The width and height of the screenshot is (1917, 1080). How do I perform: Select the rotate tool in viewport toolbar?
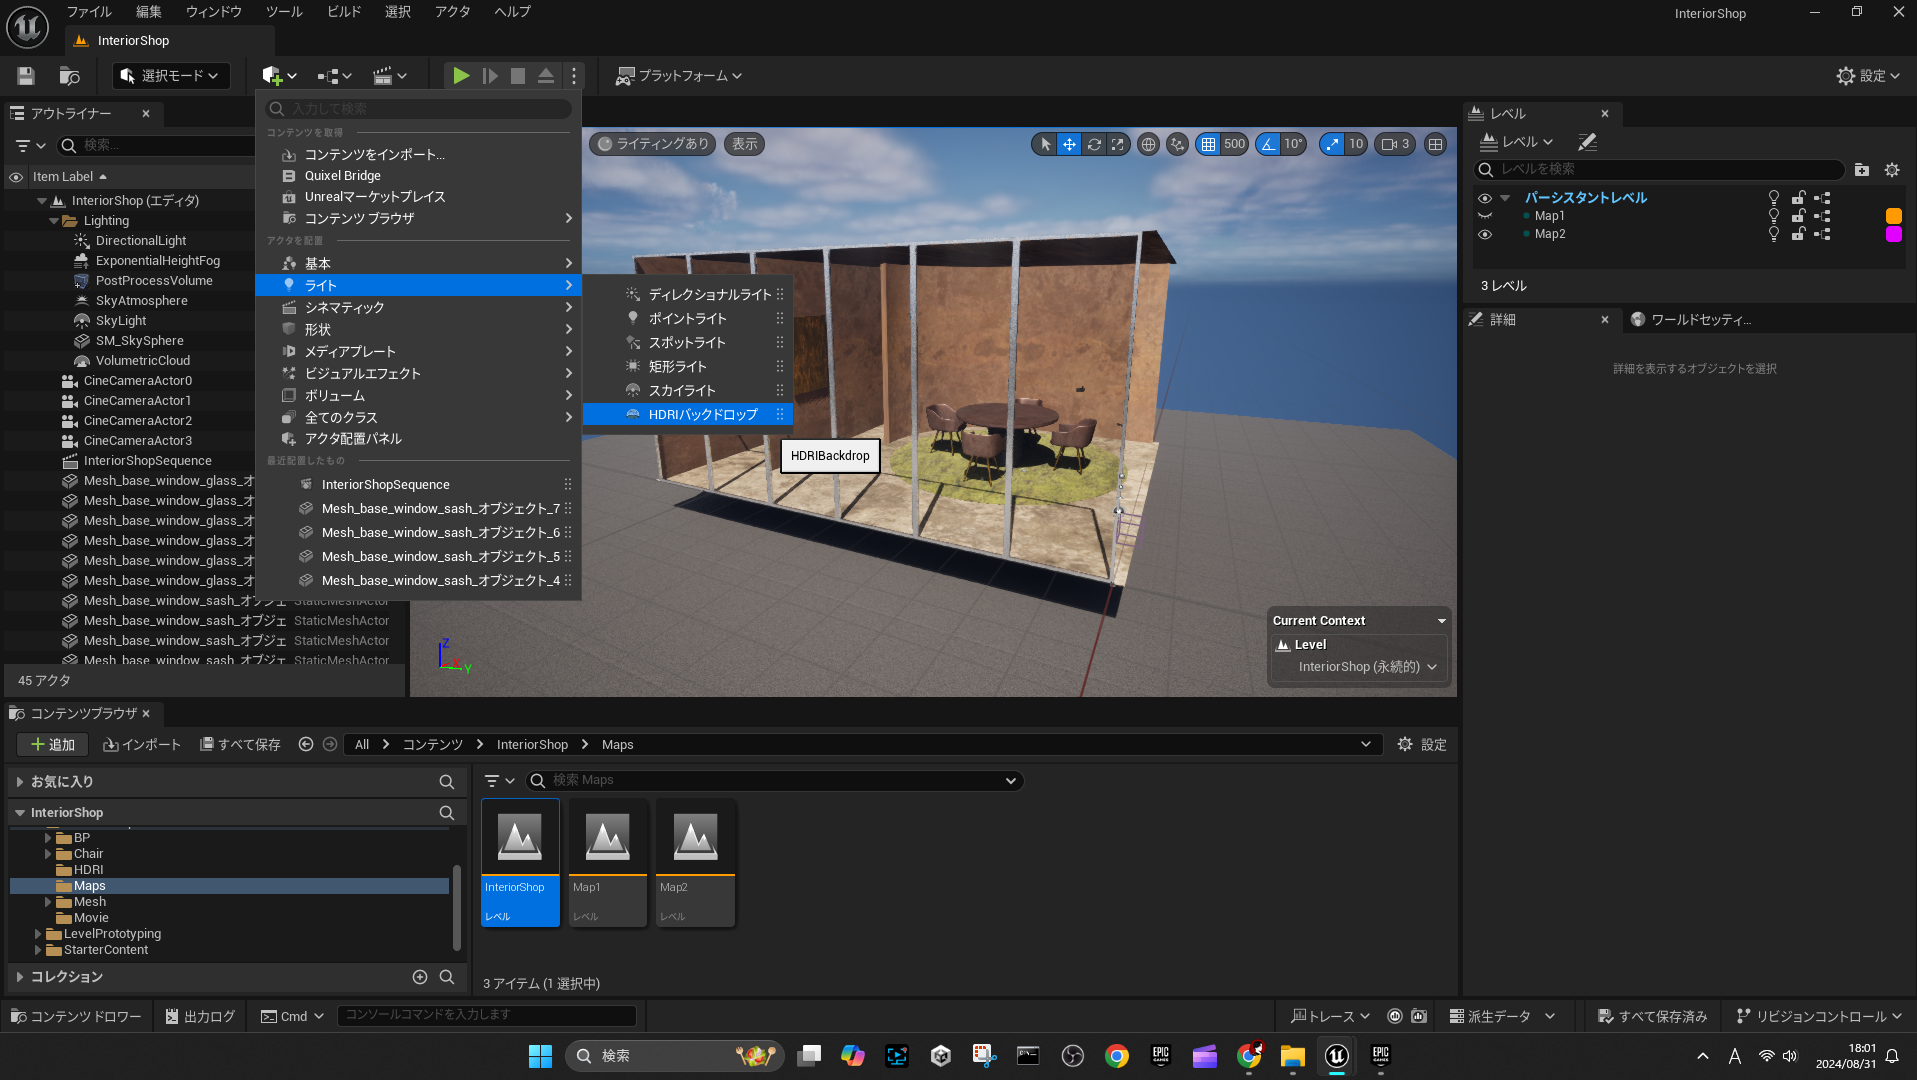(1094, 144)
